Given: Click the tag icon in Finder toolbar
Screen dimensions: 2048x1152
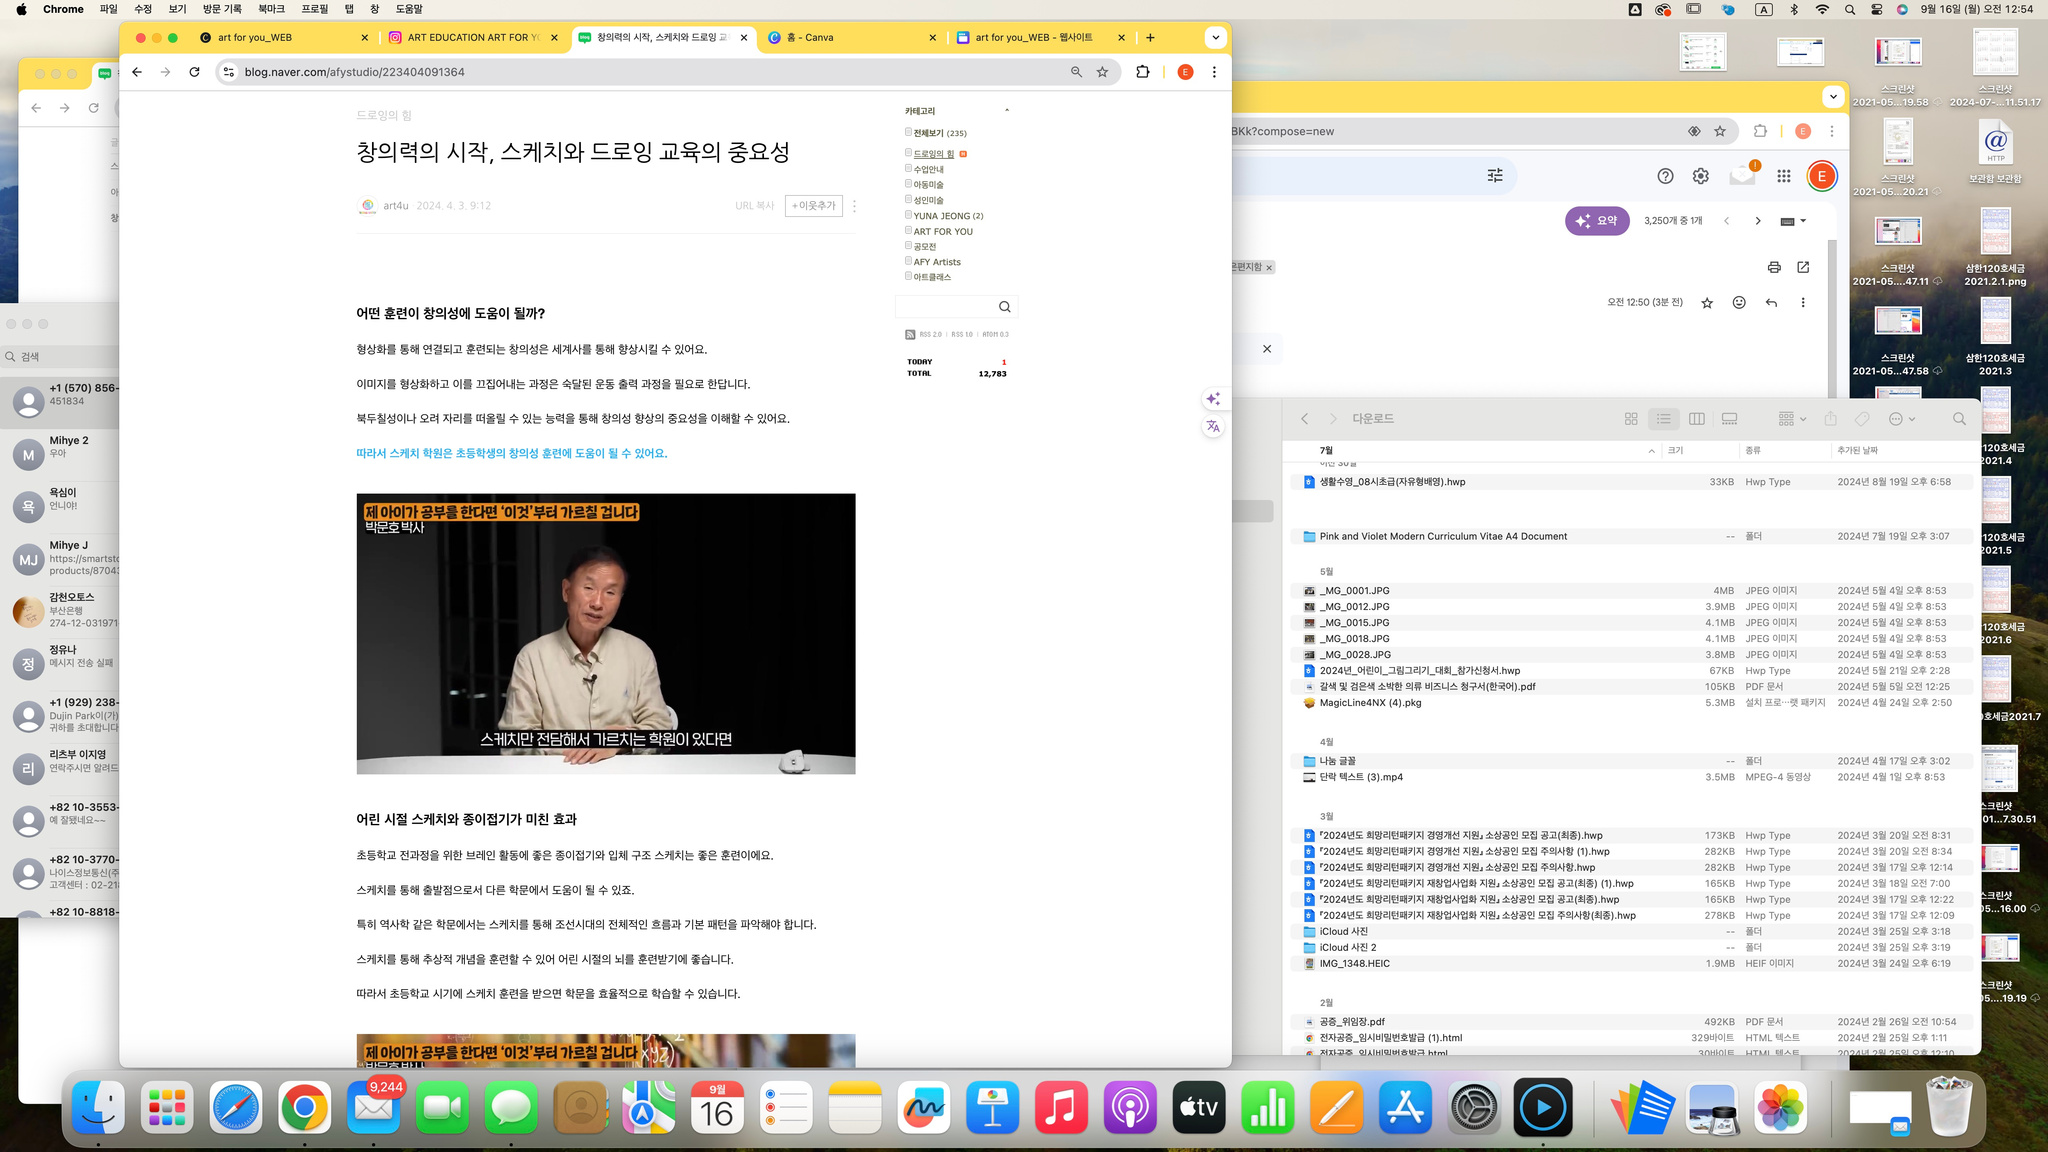Looking at the screenshot, I should pyautogui.click(x=1862, y=419).
